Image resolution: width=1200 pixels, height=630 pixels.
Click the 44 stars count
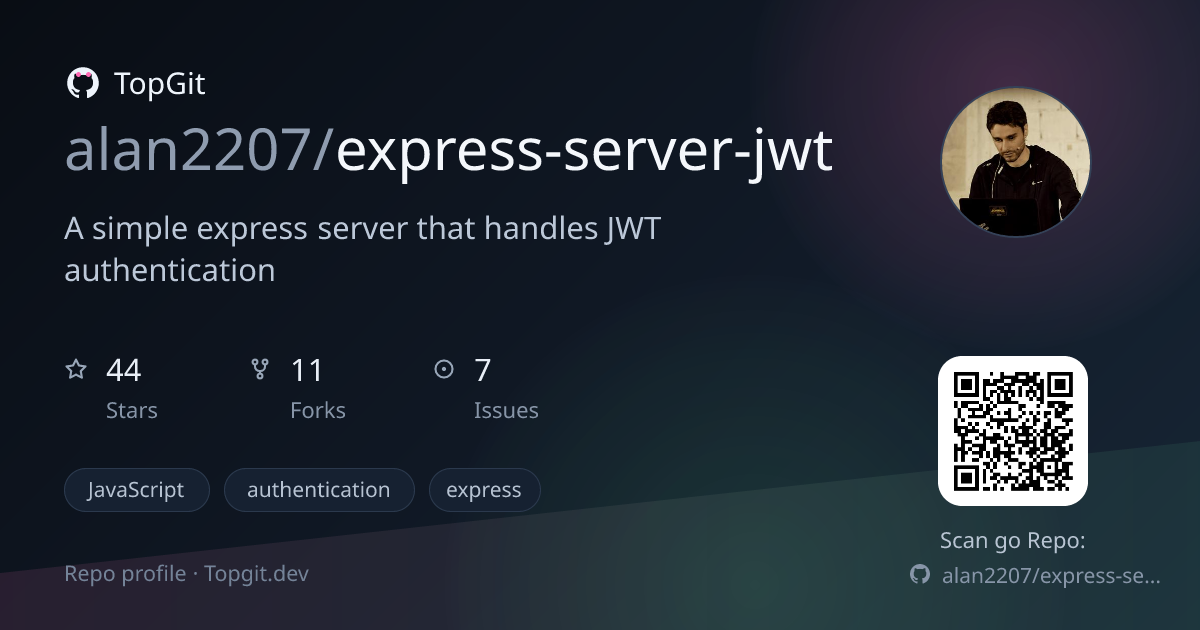(x=123, y=371)
